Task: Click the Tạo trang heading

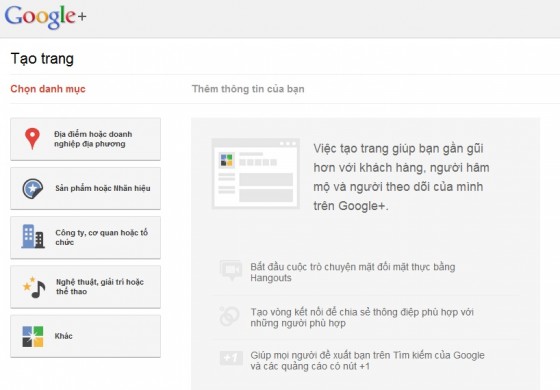Action: [x=42, y=59]
